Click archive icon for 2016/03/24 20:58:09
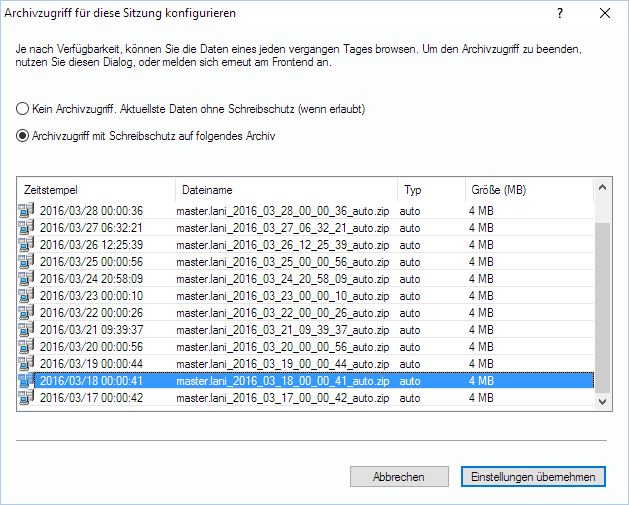Image resolution: width=629 pixels, height=505 pixels. pyautogui.click(x=26, y=278)
